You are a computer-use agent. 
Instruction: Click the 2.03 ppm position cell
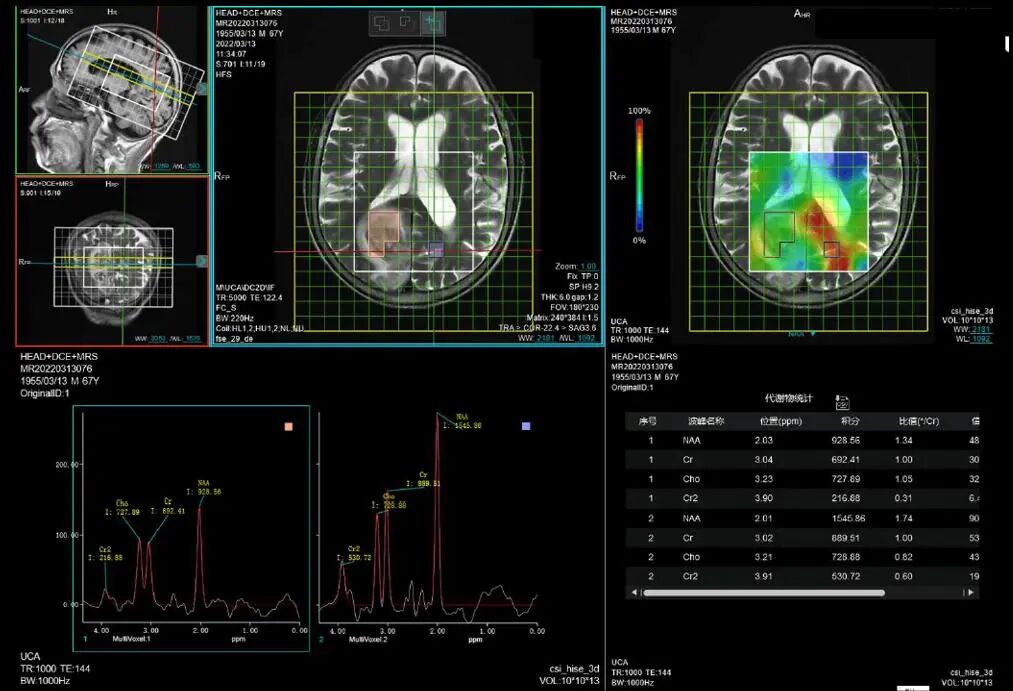tap(763, 440)
